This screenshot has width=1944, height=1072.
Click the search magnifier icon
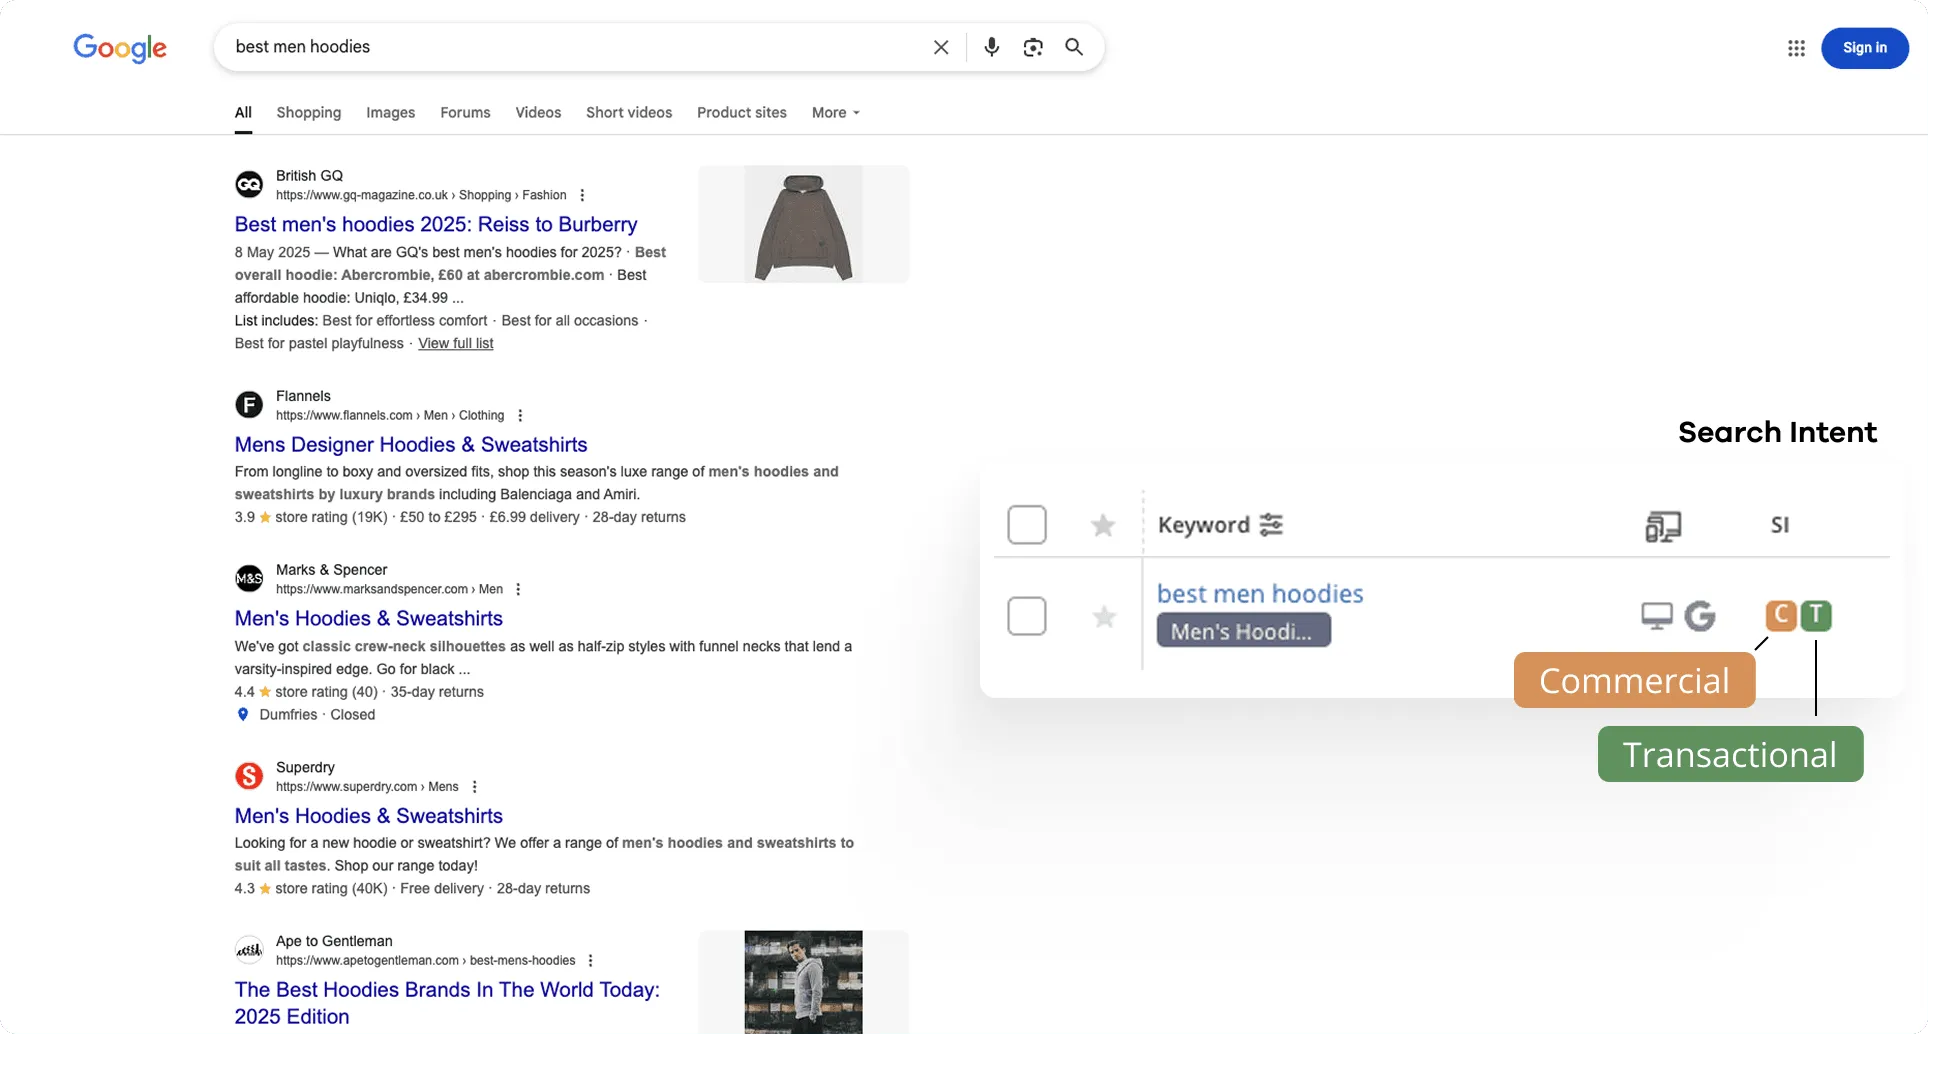click(1074, 47)
